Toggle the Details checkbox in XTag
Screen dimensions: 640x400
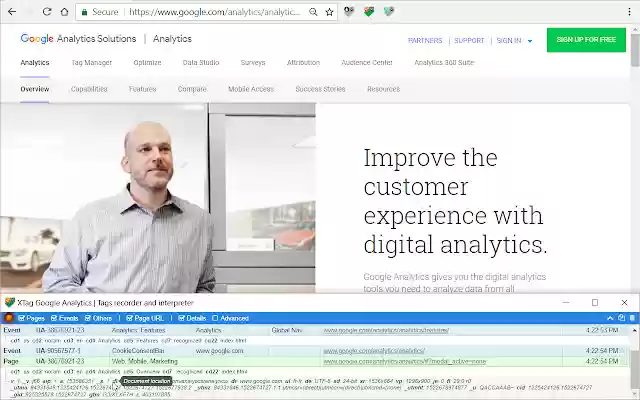point(181,318)
